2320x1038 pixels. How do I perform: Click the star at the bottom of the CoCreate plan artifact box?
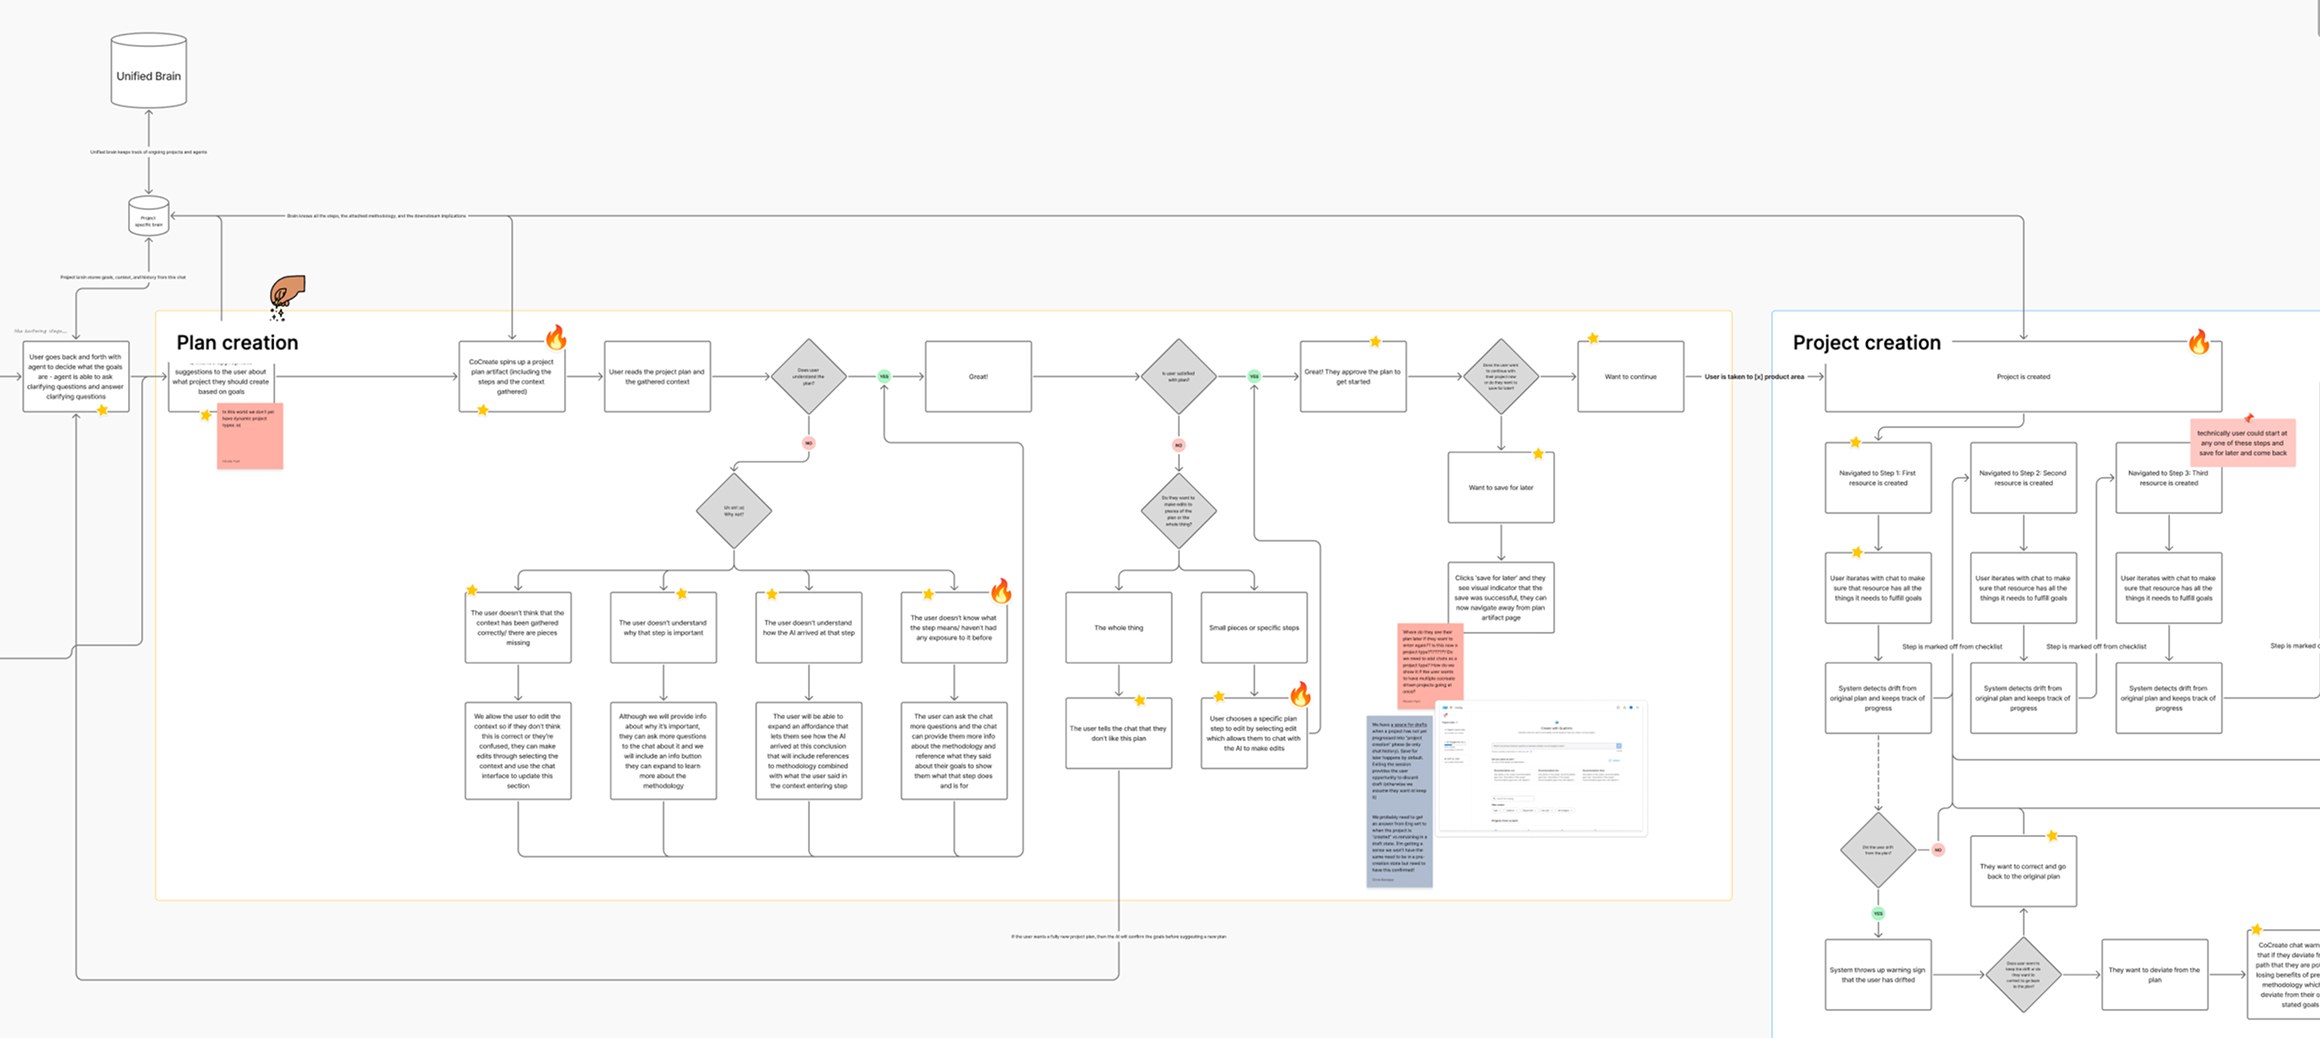point(483,410)
